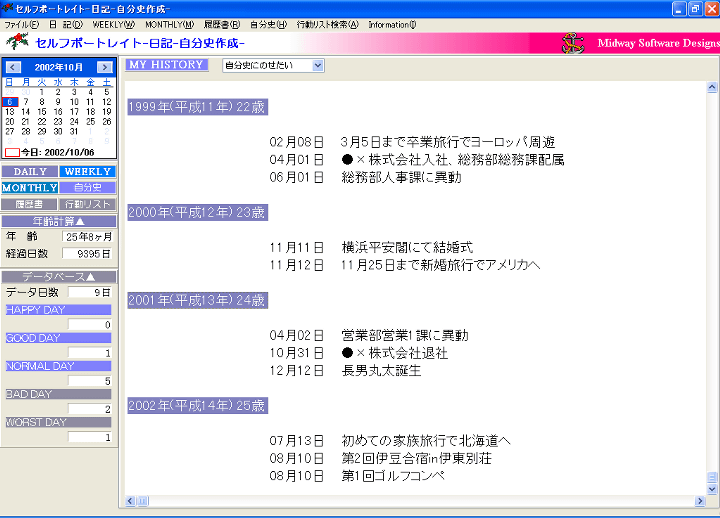Switch to the WEEKLY view
This screenshot has height=518, width=720.
tap(88, 172)
